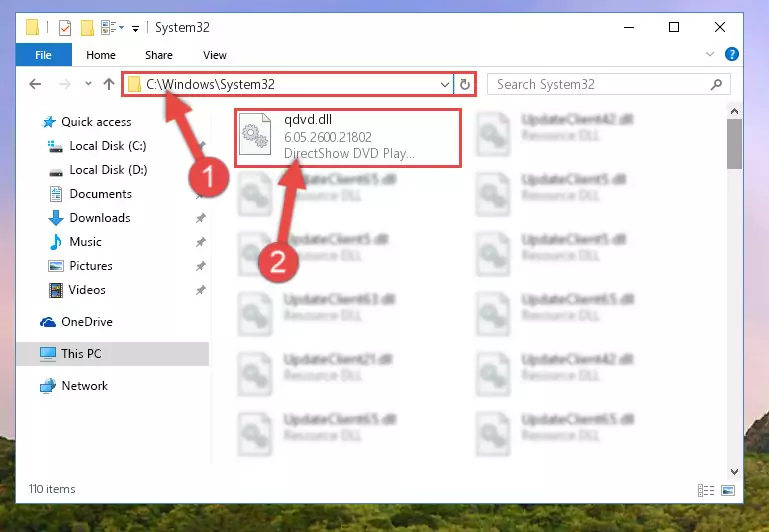The width and height of the screenshot is (769, 532).
Task: Go forward using the Forward arrow
Action: coord(65,84)
